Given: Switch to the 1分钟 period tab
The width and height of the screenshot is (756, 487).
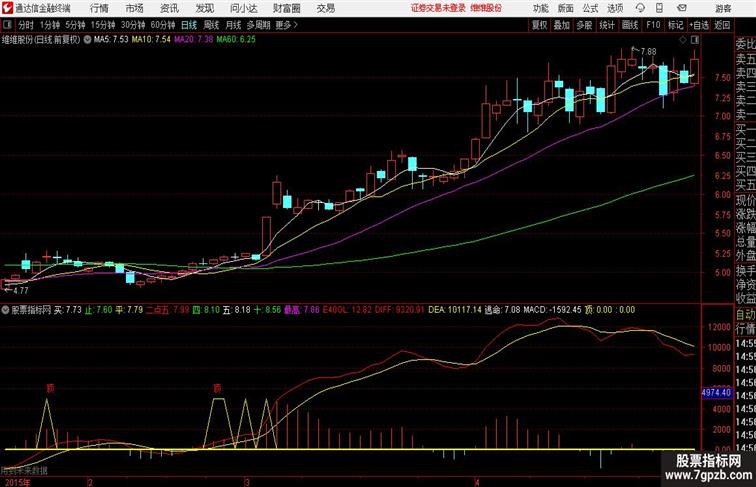Looking at the screenshot, I should [50, 25].
